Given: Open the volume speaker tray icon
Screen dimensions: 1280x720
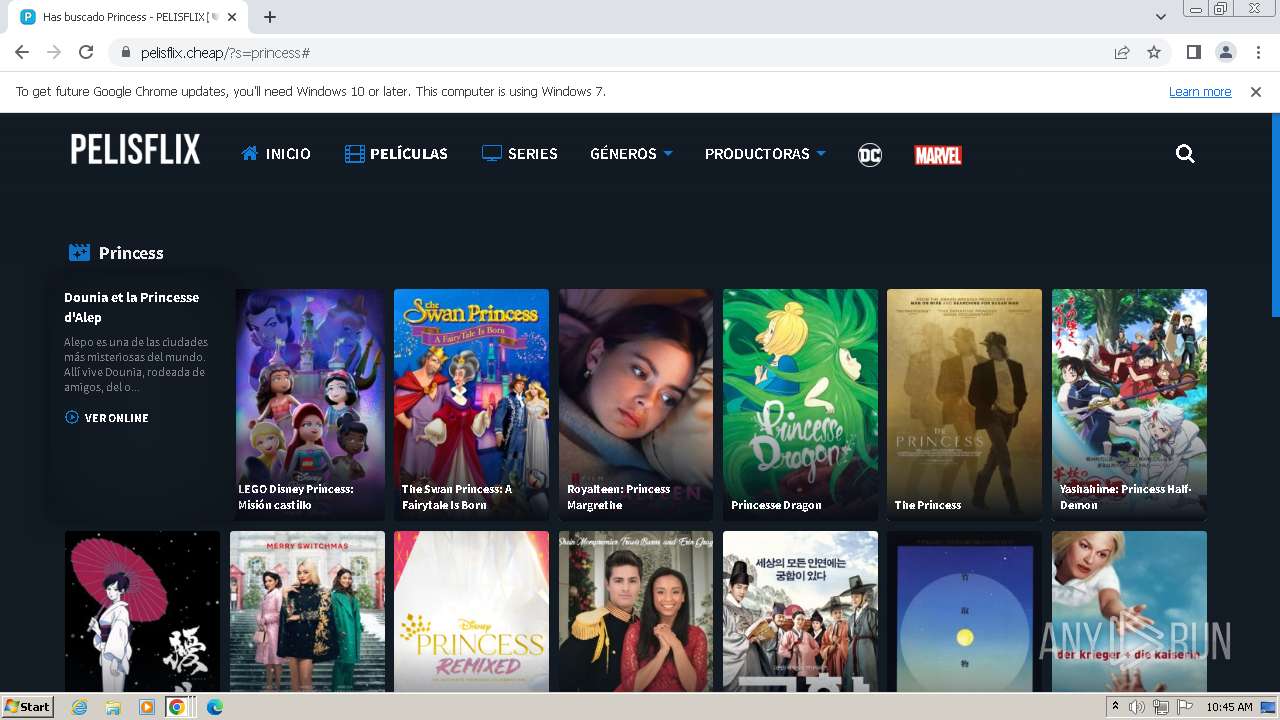Looking at the screenshot, I should (x=1137, y=707).
